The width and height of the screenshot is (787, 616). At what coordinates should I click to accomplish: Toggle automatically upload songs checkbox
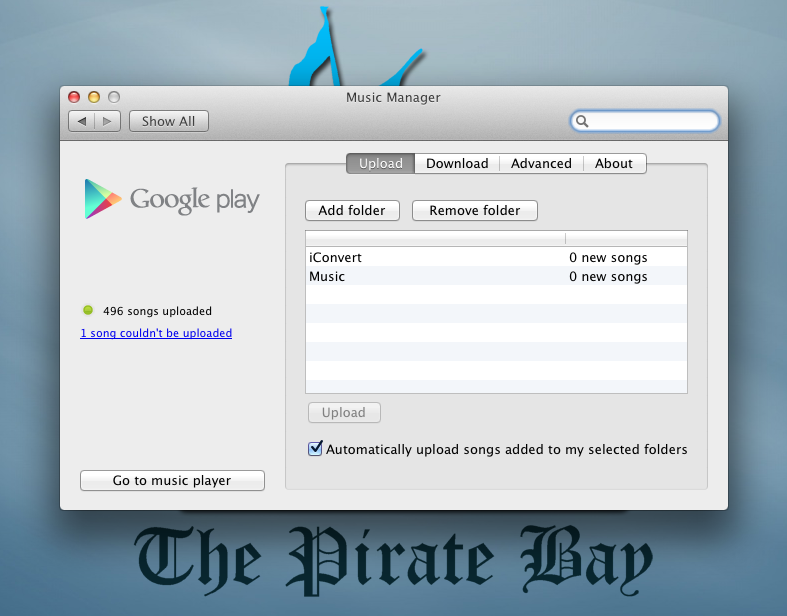click(315, 448)
